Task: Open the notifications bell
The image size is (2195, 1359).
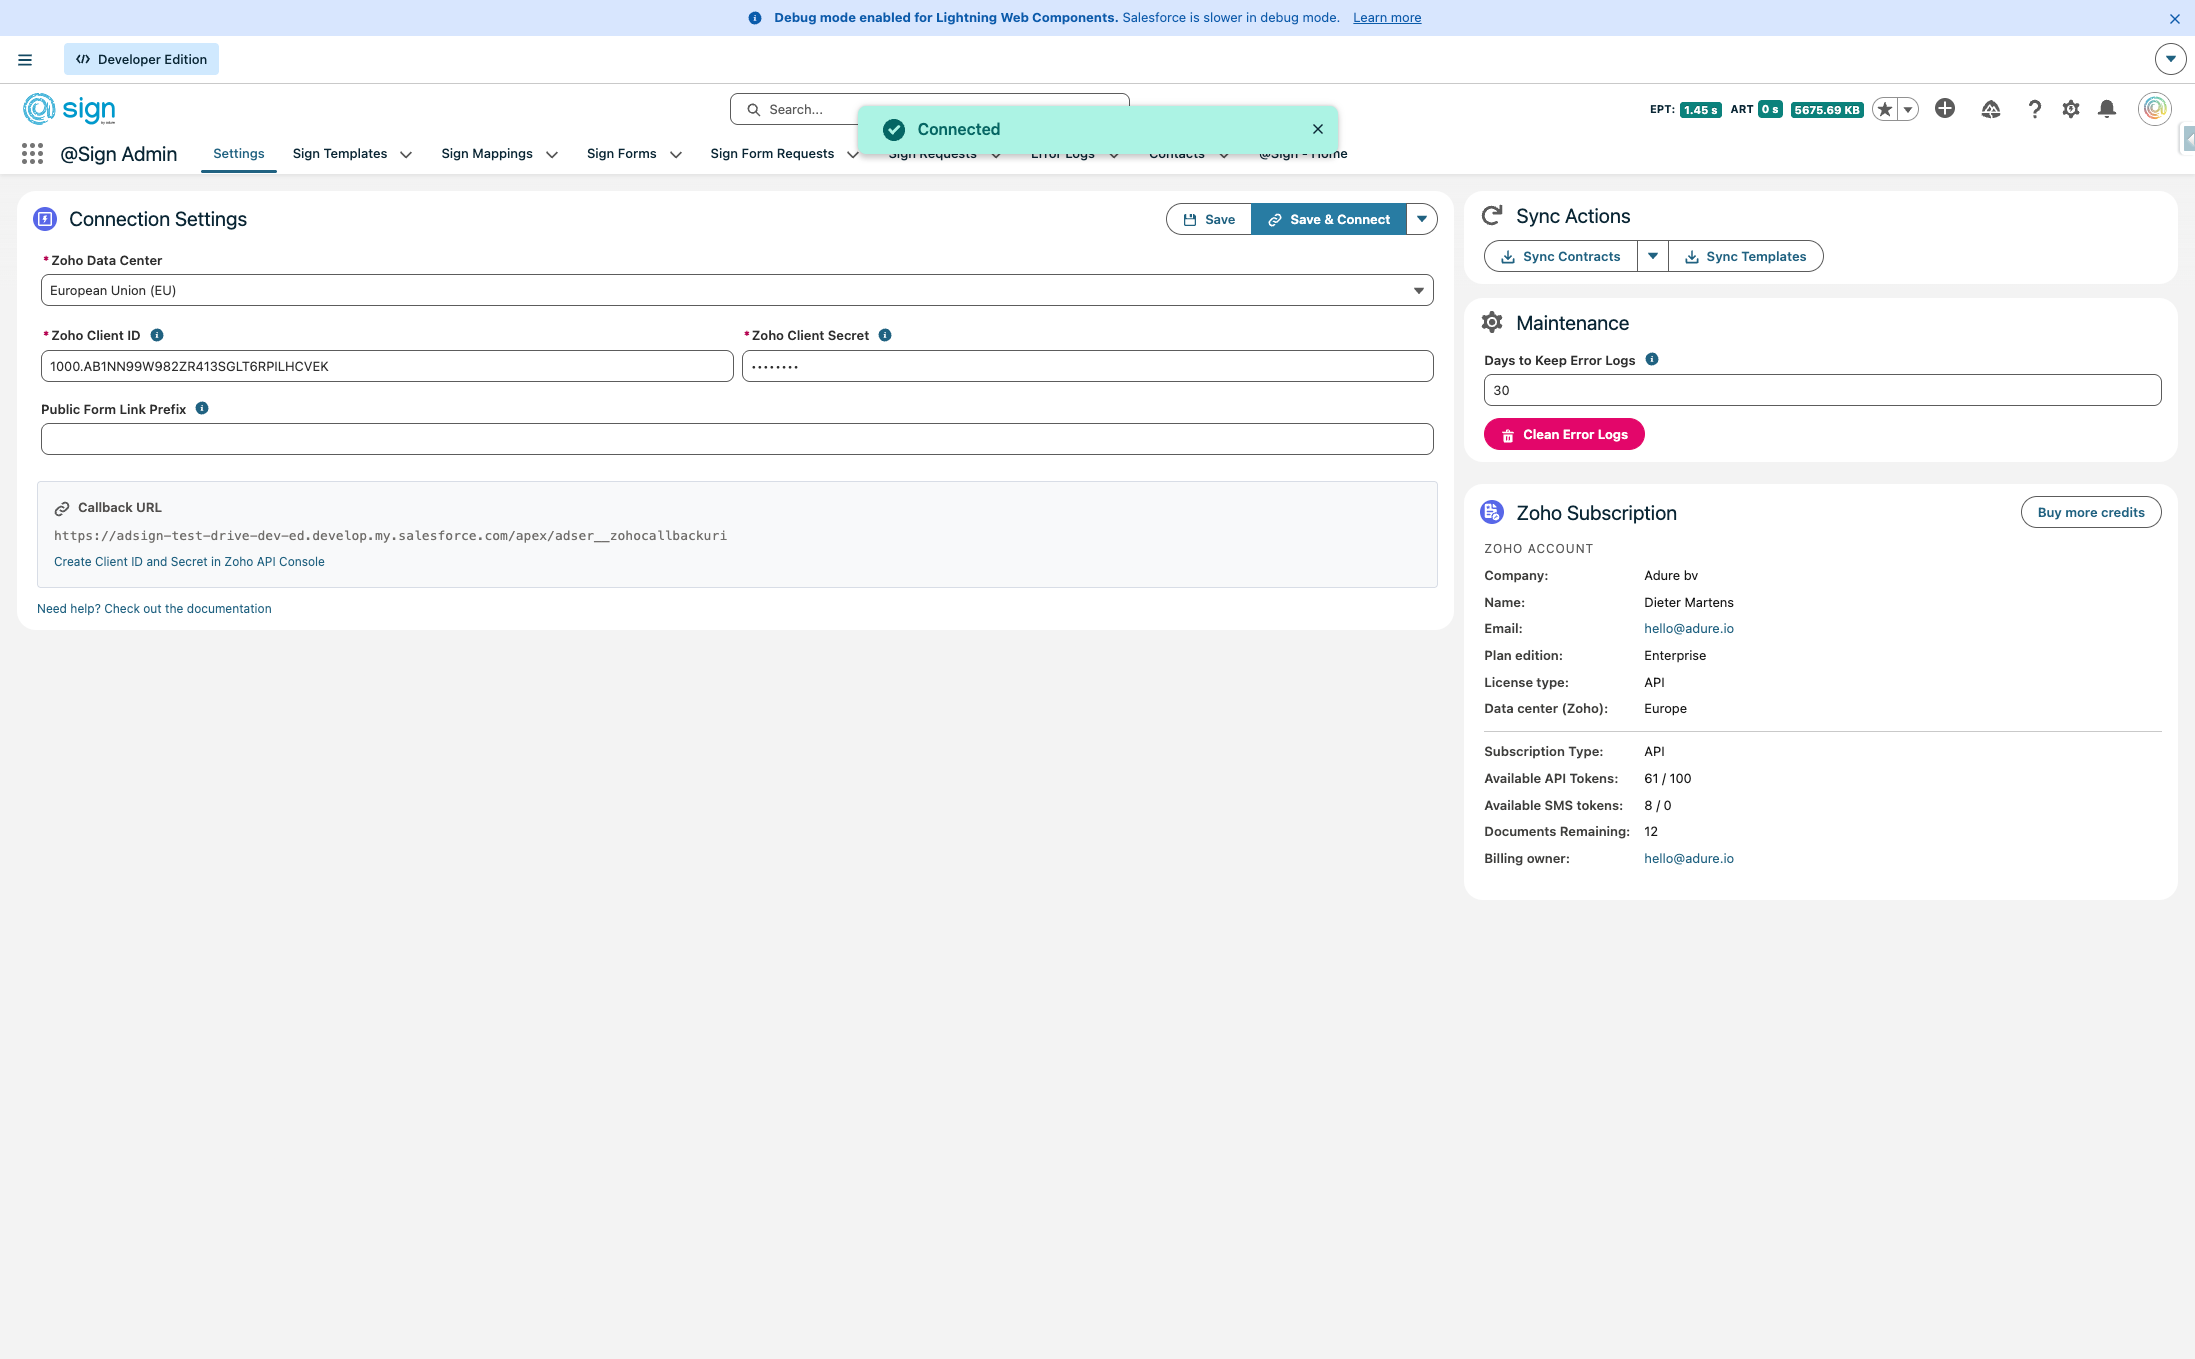Action: pos(2107,109)
